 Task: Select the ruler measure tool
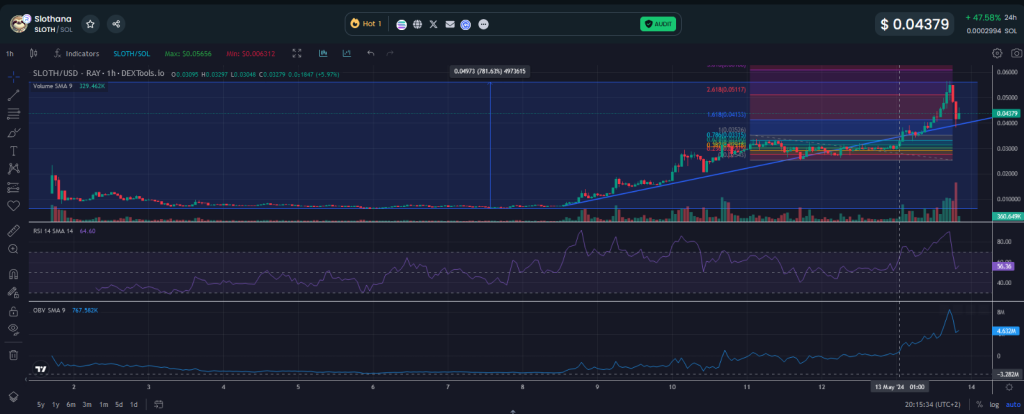[13, 231]
